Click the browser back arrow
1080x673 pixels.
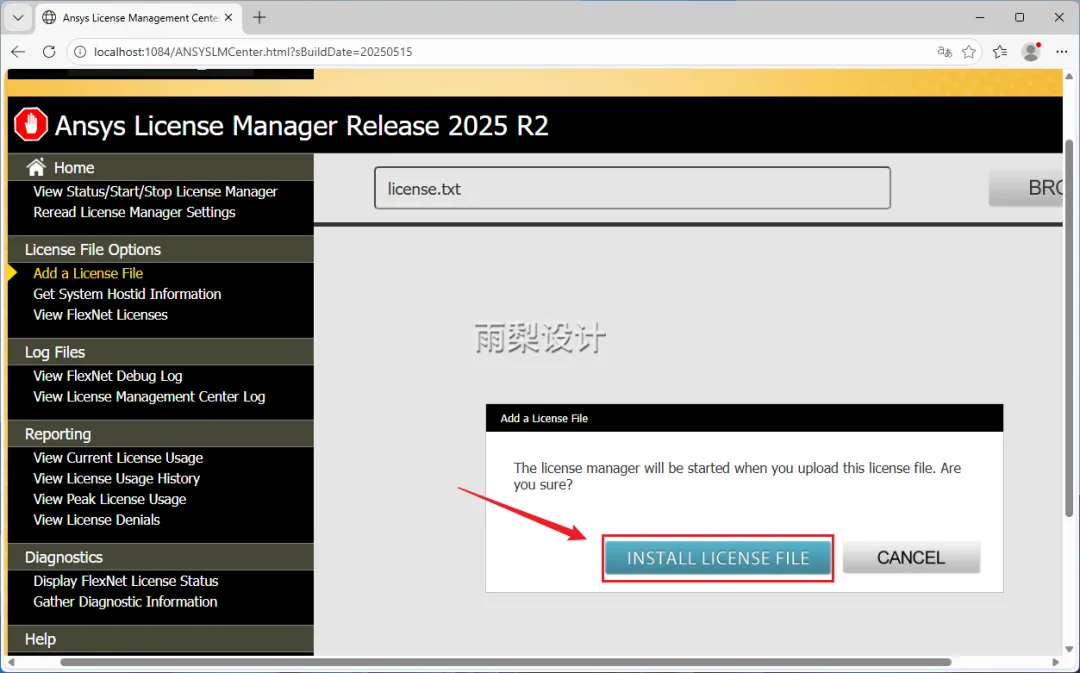(18, 52)
